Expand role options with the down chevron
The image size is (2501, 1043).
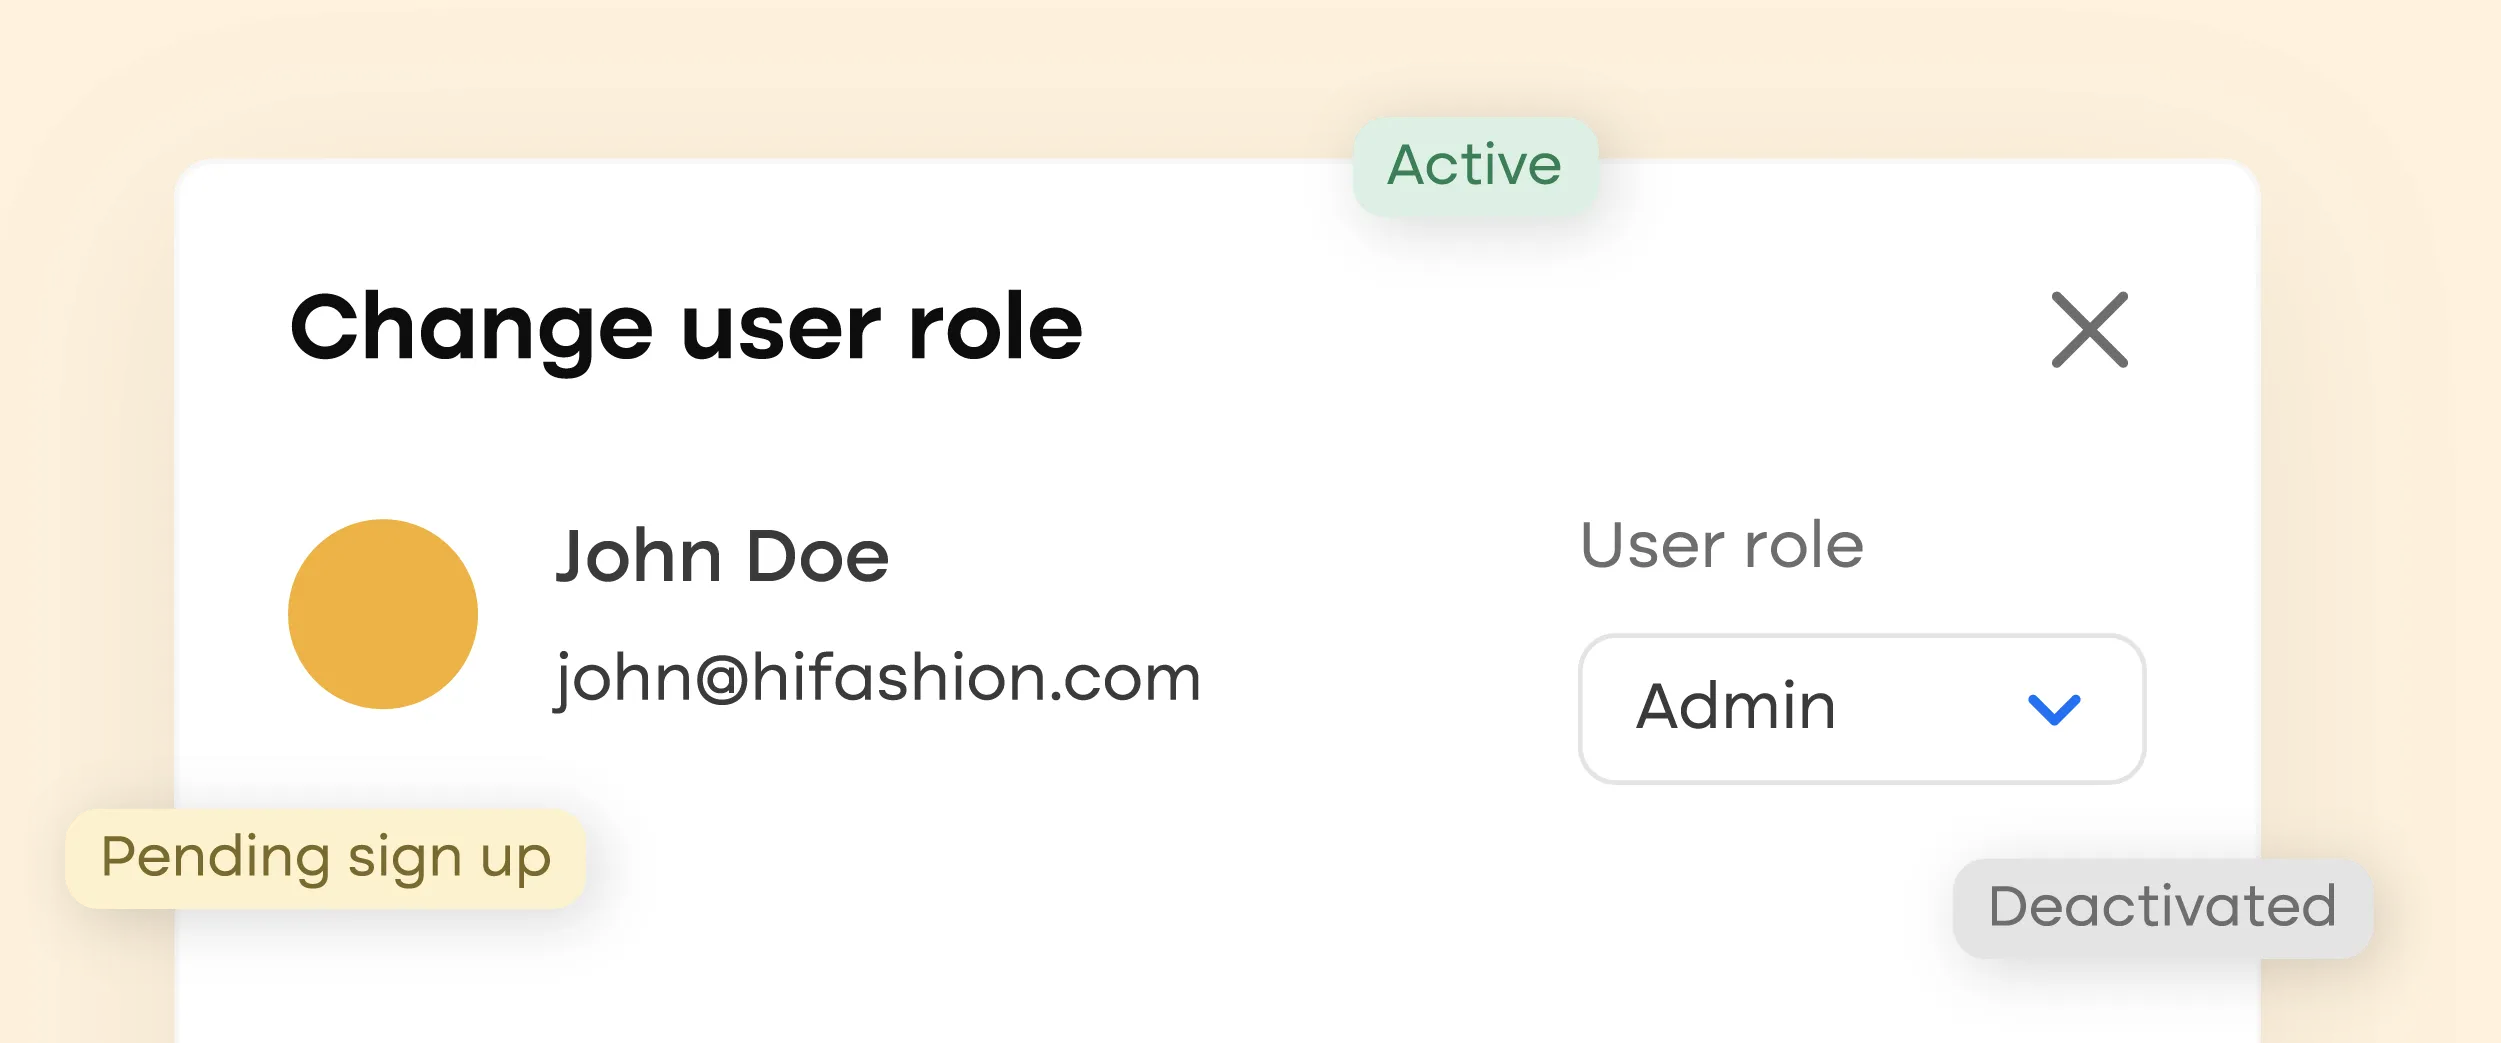(x=2054, y=709)
